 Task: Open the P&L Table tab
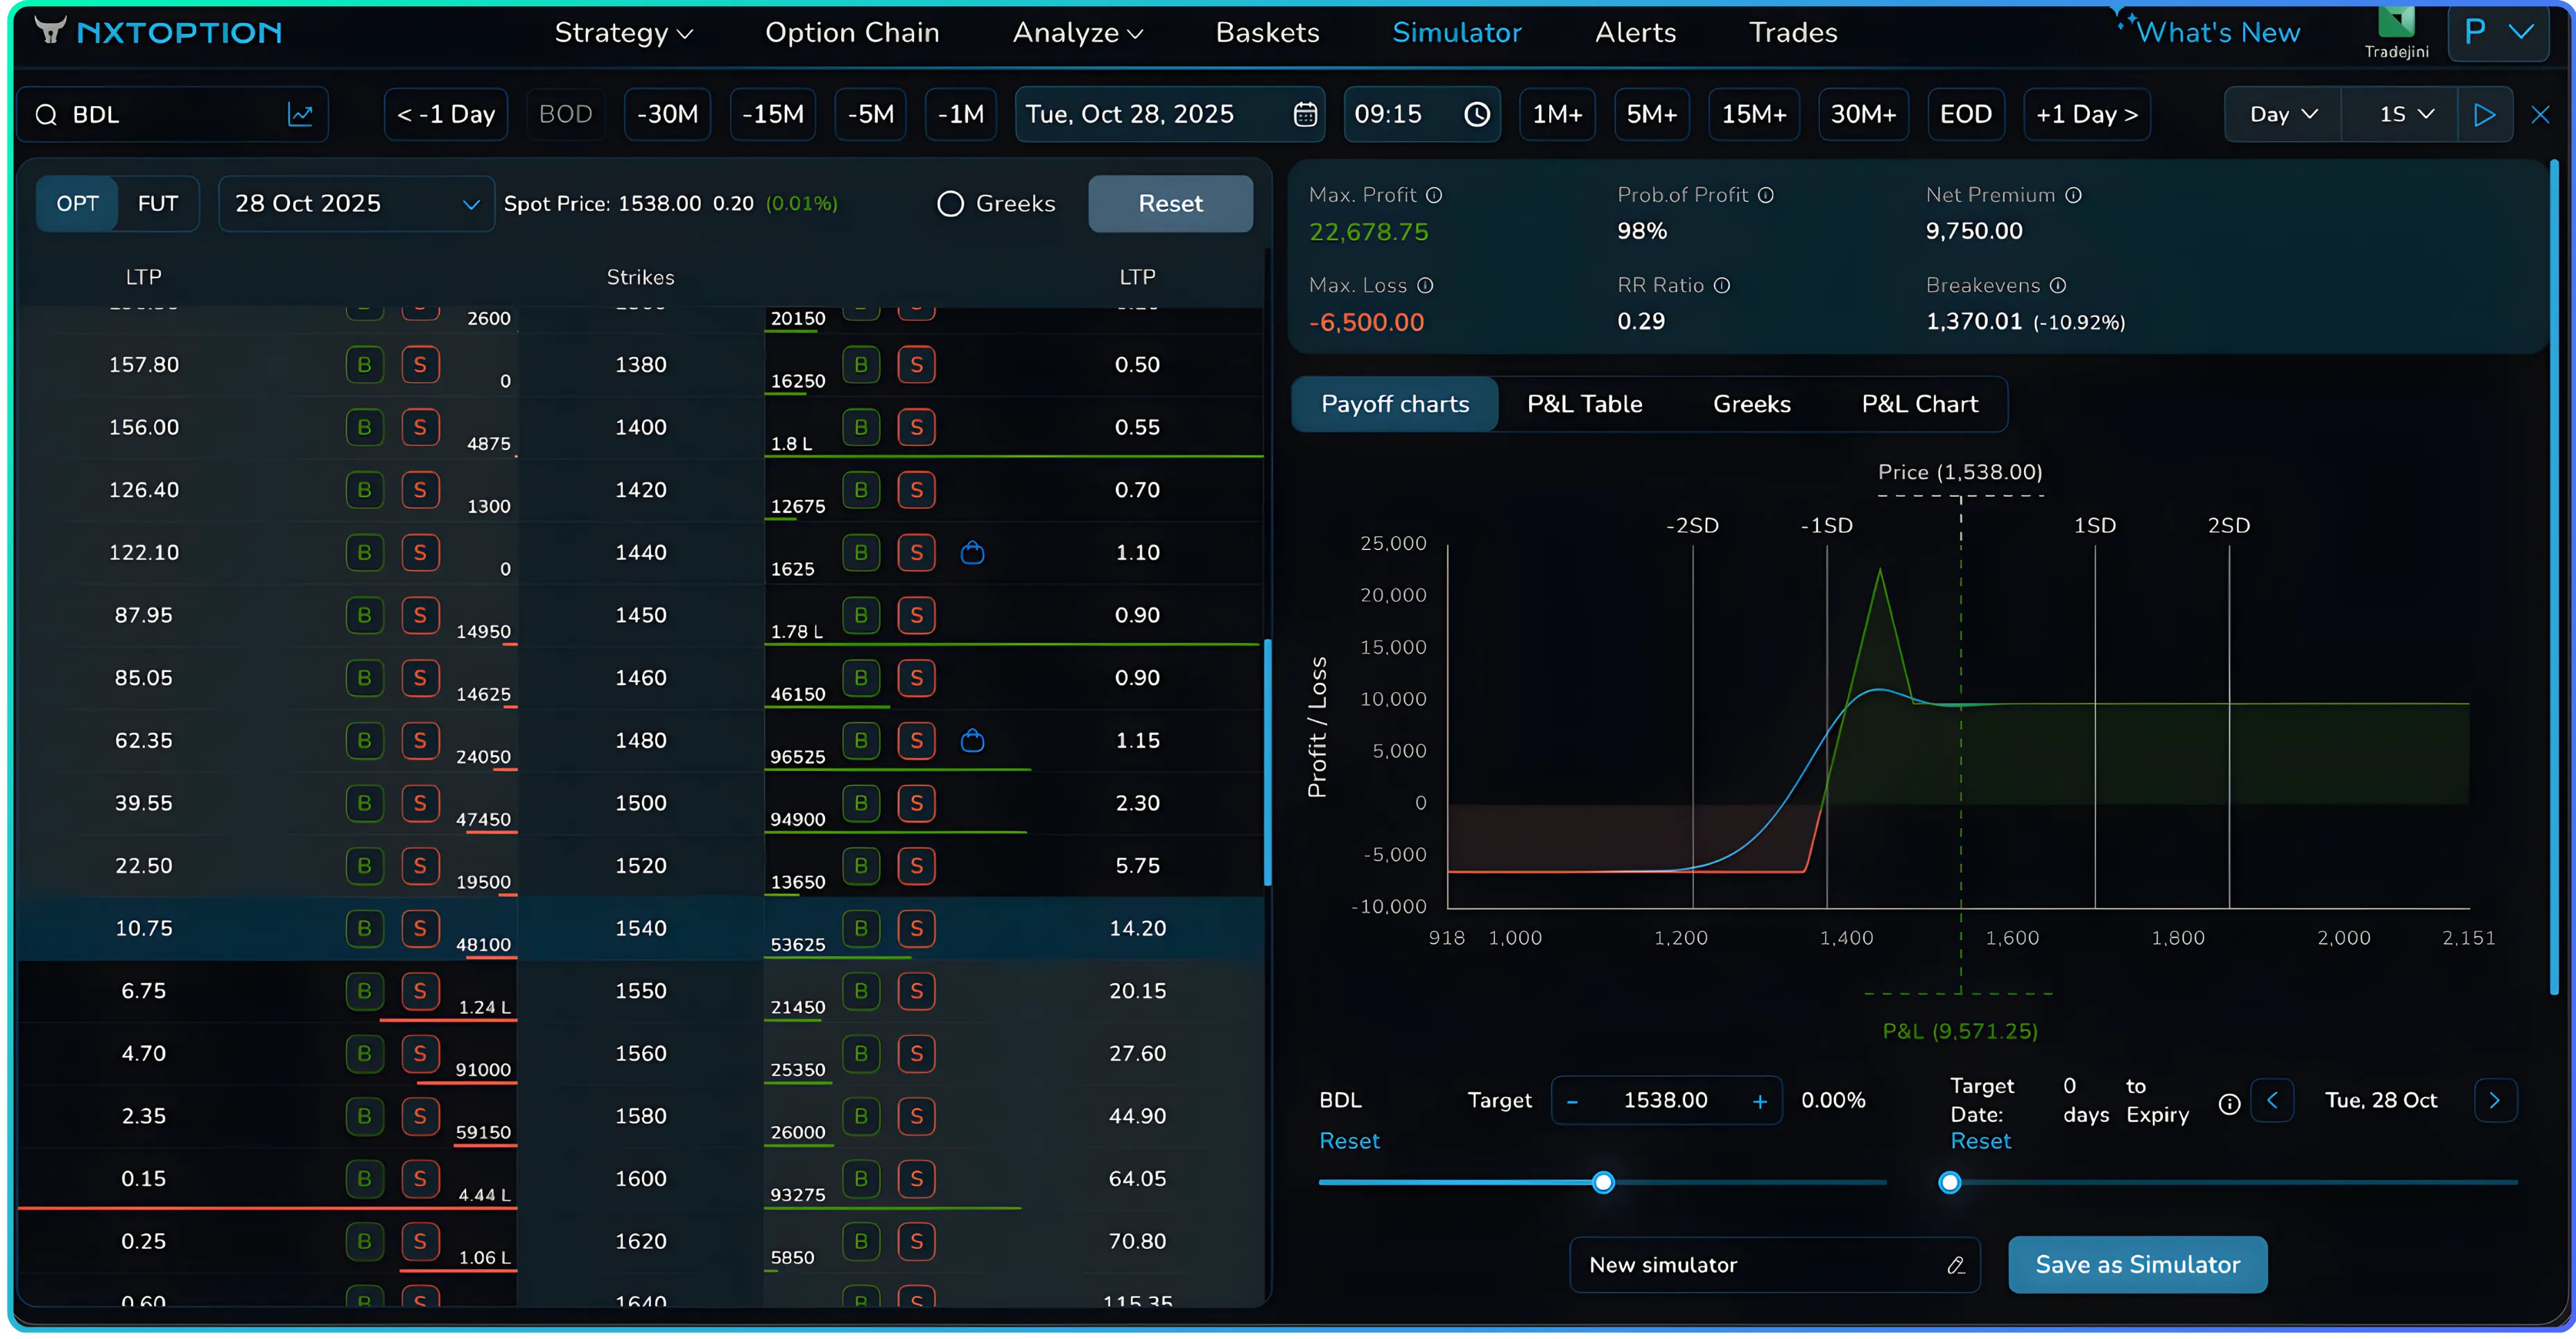(1584, 404)
